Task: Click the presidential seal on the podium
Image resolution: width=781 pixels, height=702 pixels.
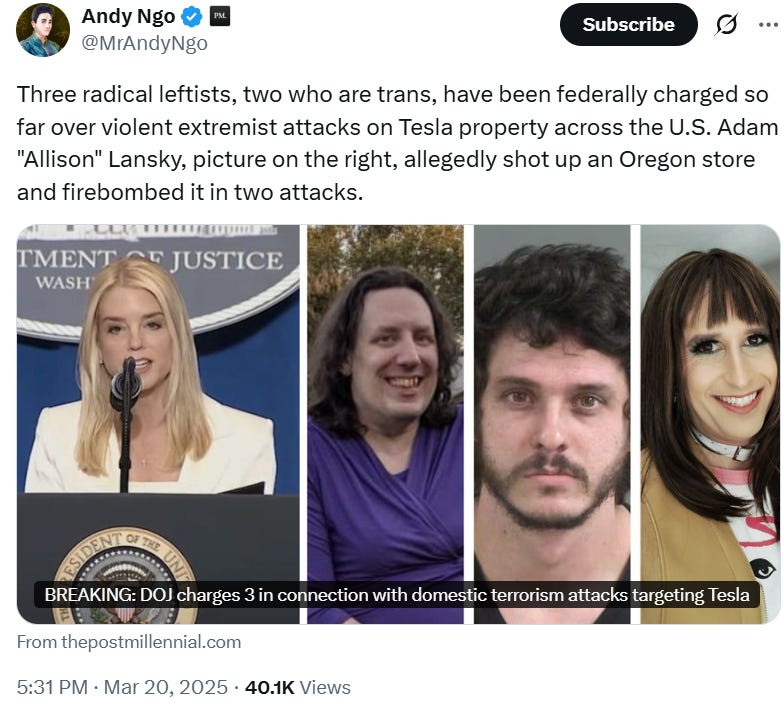Action: click(126, 577)
